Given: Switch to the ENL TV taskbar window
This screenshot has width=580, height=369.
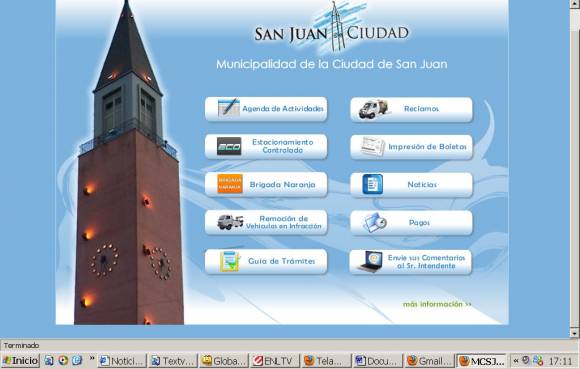Looking at the screenshot, I should click(x=275, y=361).
